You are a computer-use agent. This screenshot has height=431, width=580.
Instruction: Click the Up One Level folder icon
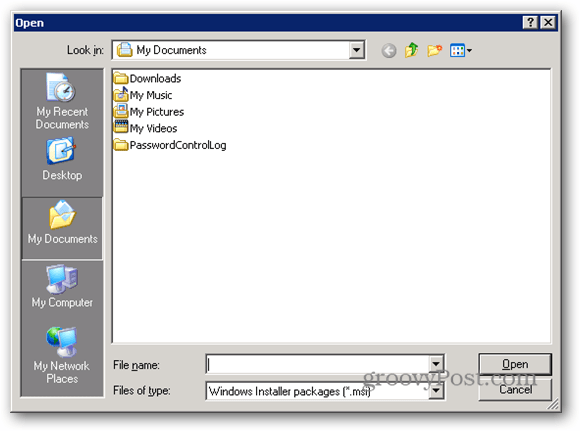point(411,50)
